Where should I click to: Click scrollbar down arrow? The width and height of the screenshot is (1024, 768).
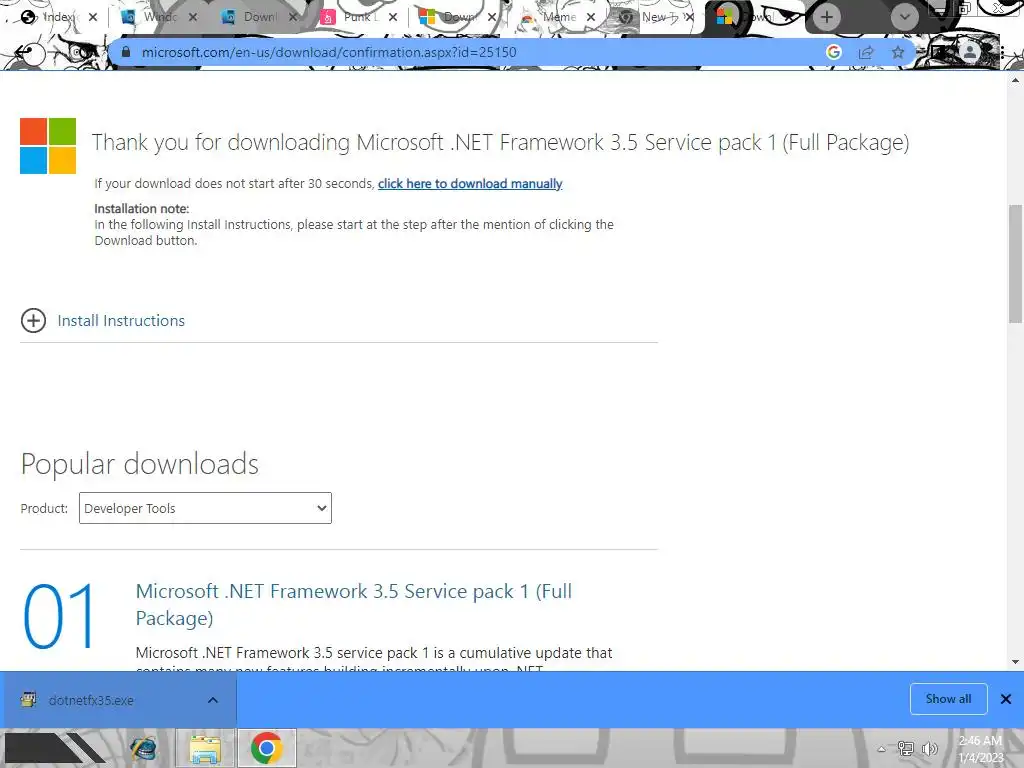[1015, 662]
